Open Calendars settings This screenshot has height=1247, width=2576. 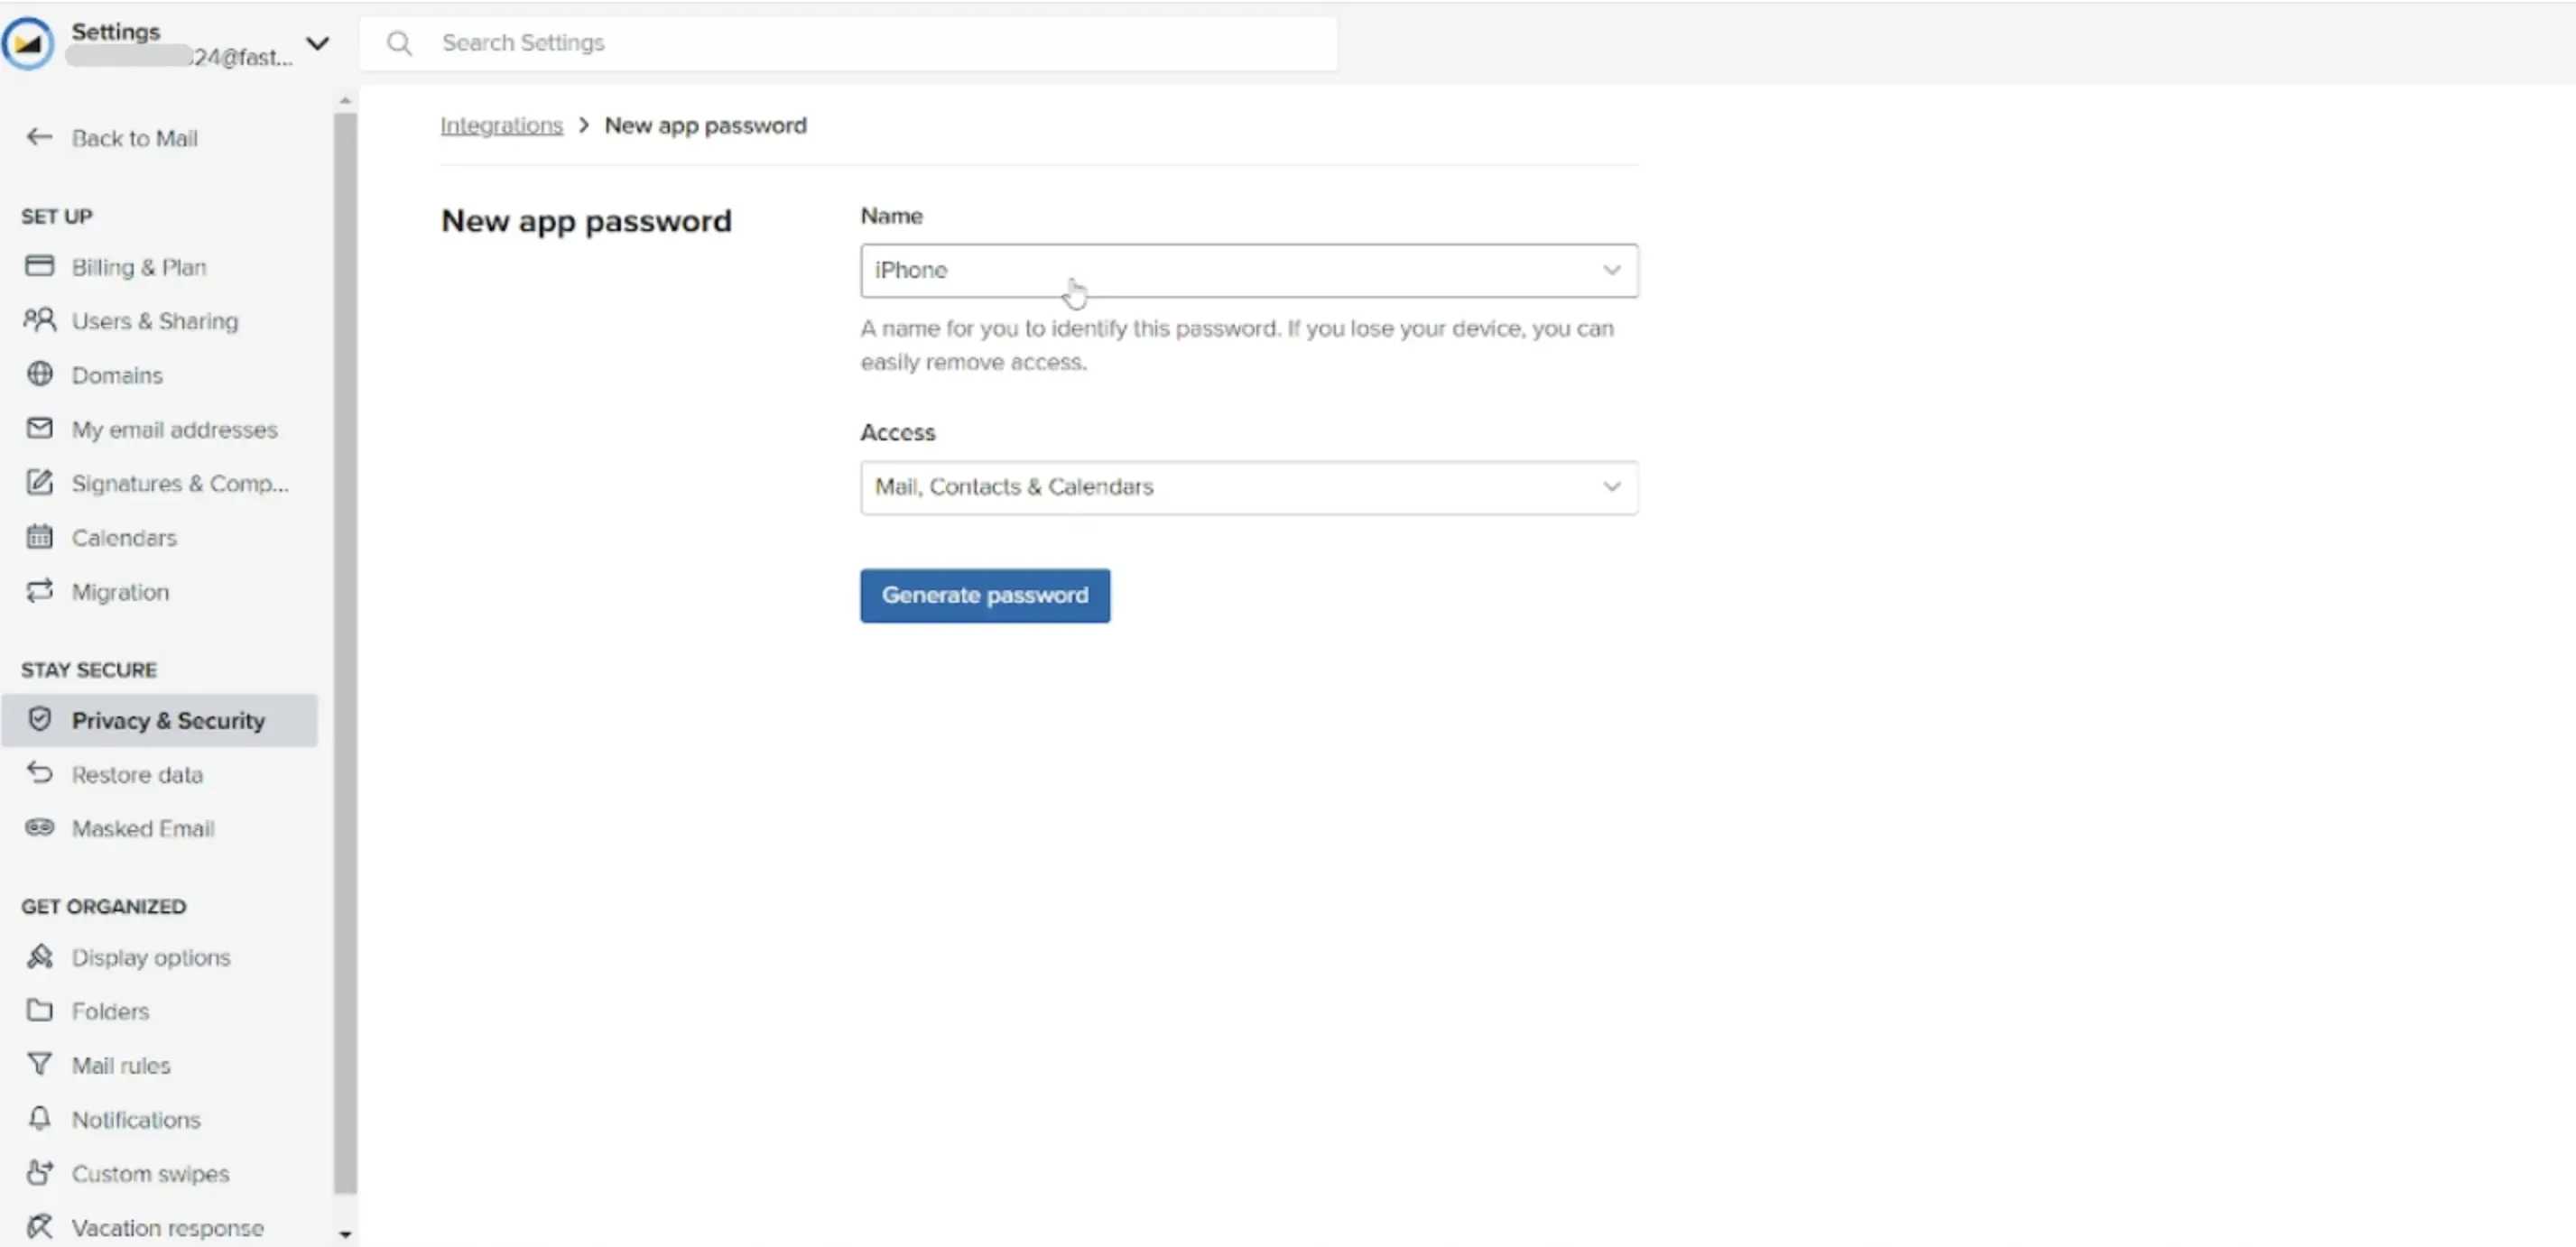[124, 538]
